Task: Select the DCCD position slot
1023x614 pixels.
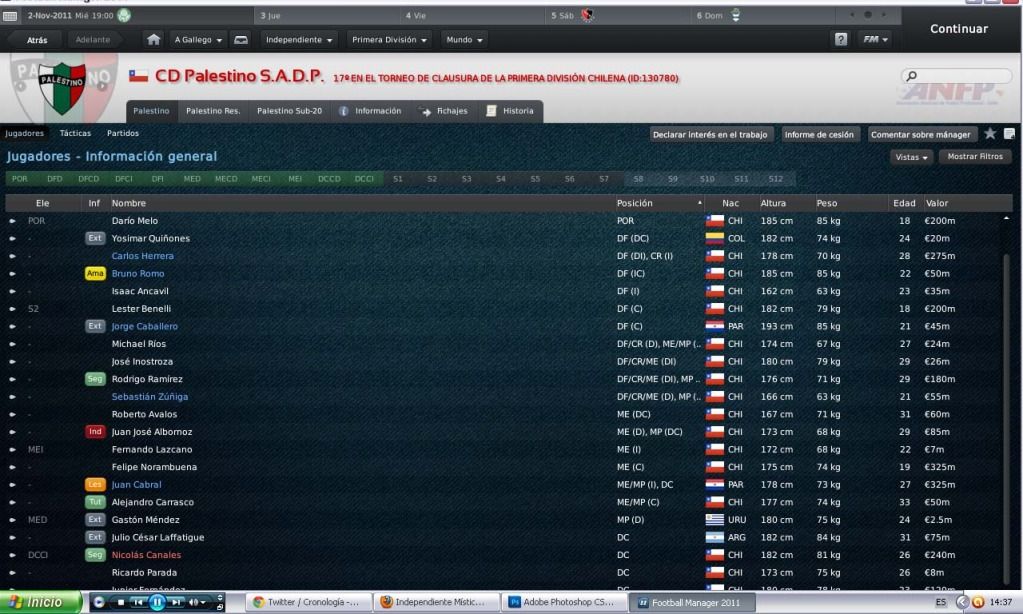Action: [329, 179]
